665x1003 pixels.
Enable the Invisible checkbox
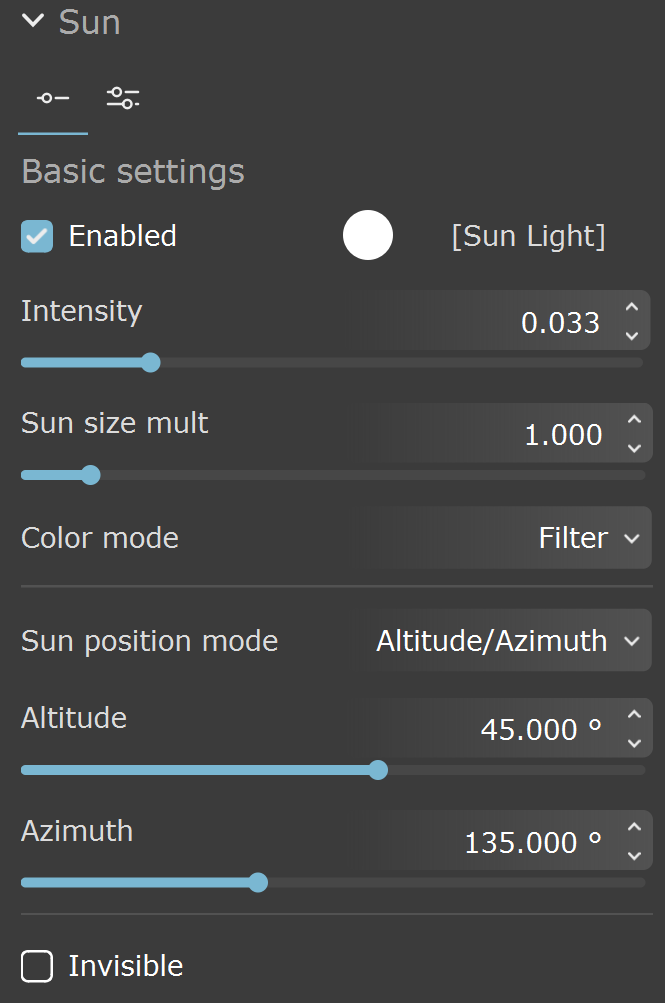37,966
